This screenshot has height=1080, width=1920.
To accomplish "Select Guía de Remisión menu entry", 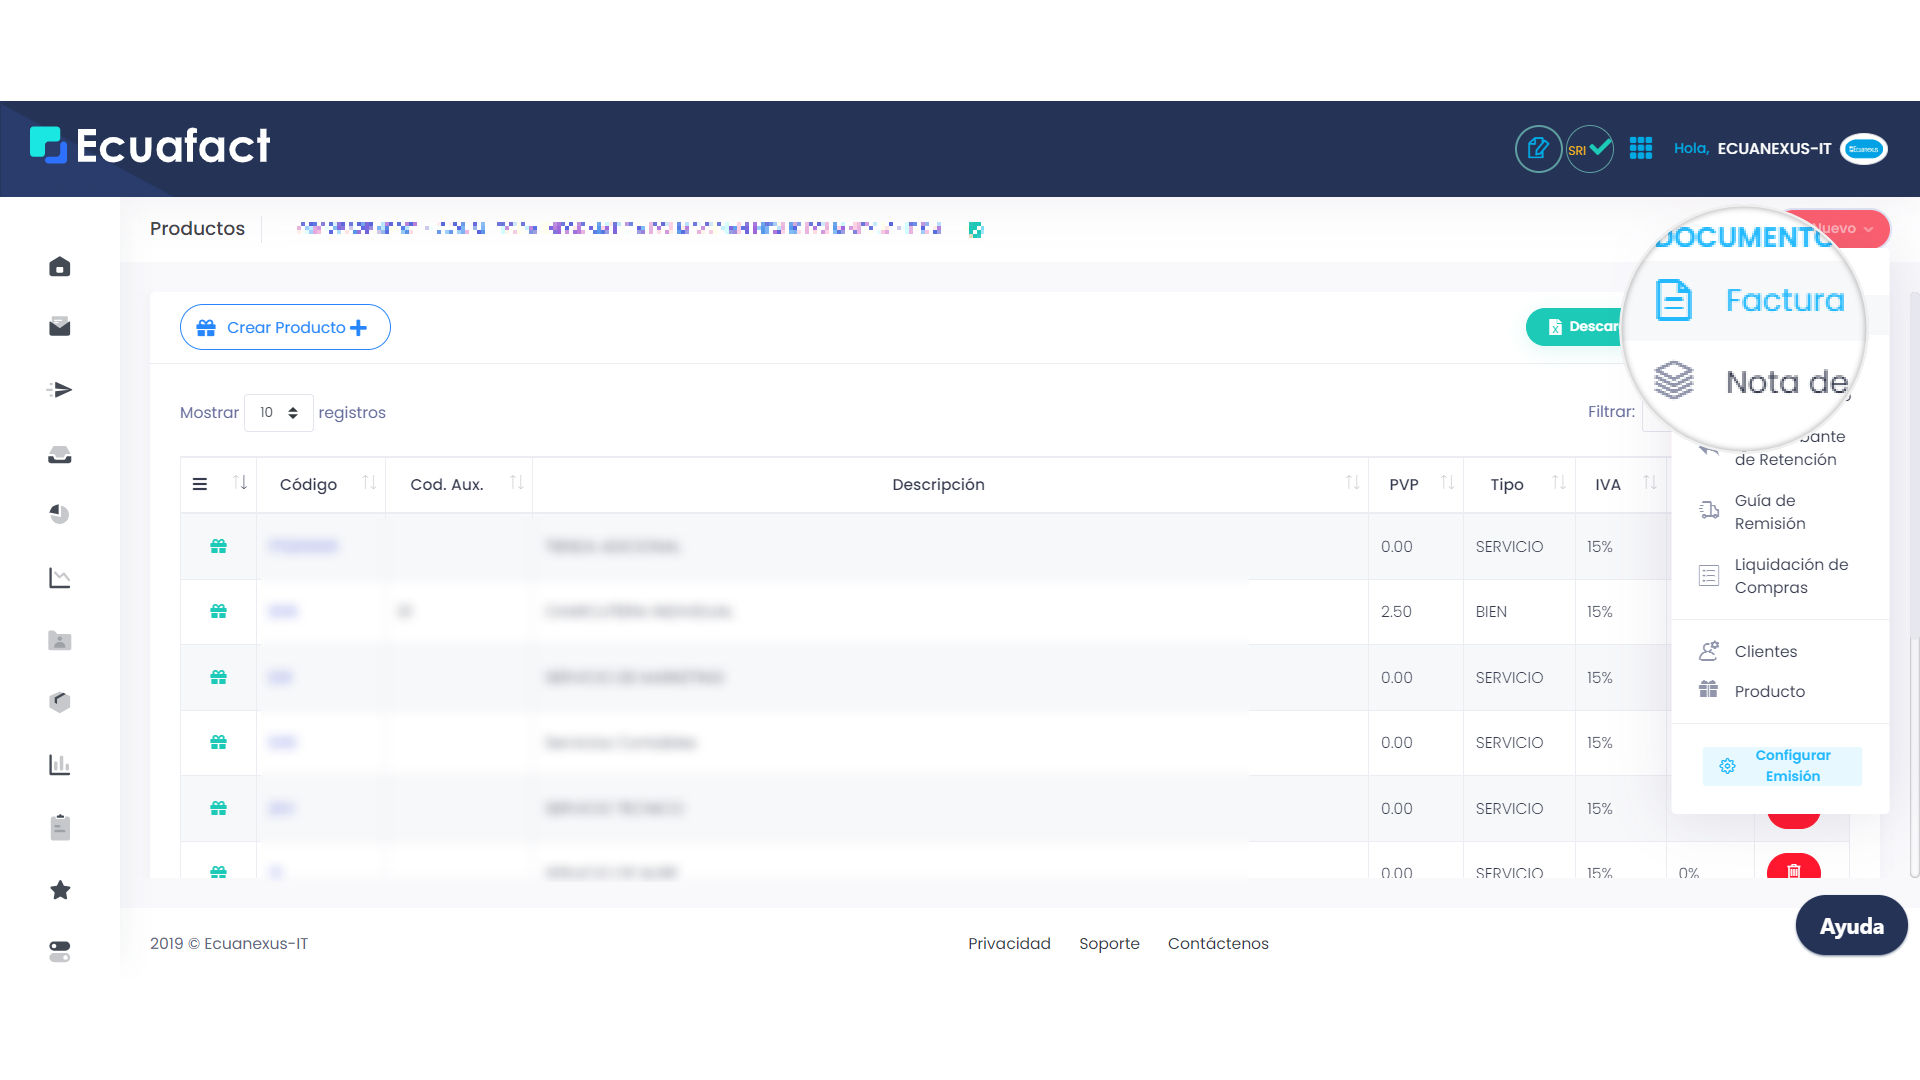I will (1769, 512).
